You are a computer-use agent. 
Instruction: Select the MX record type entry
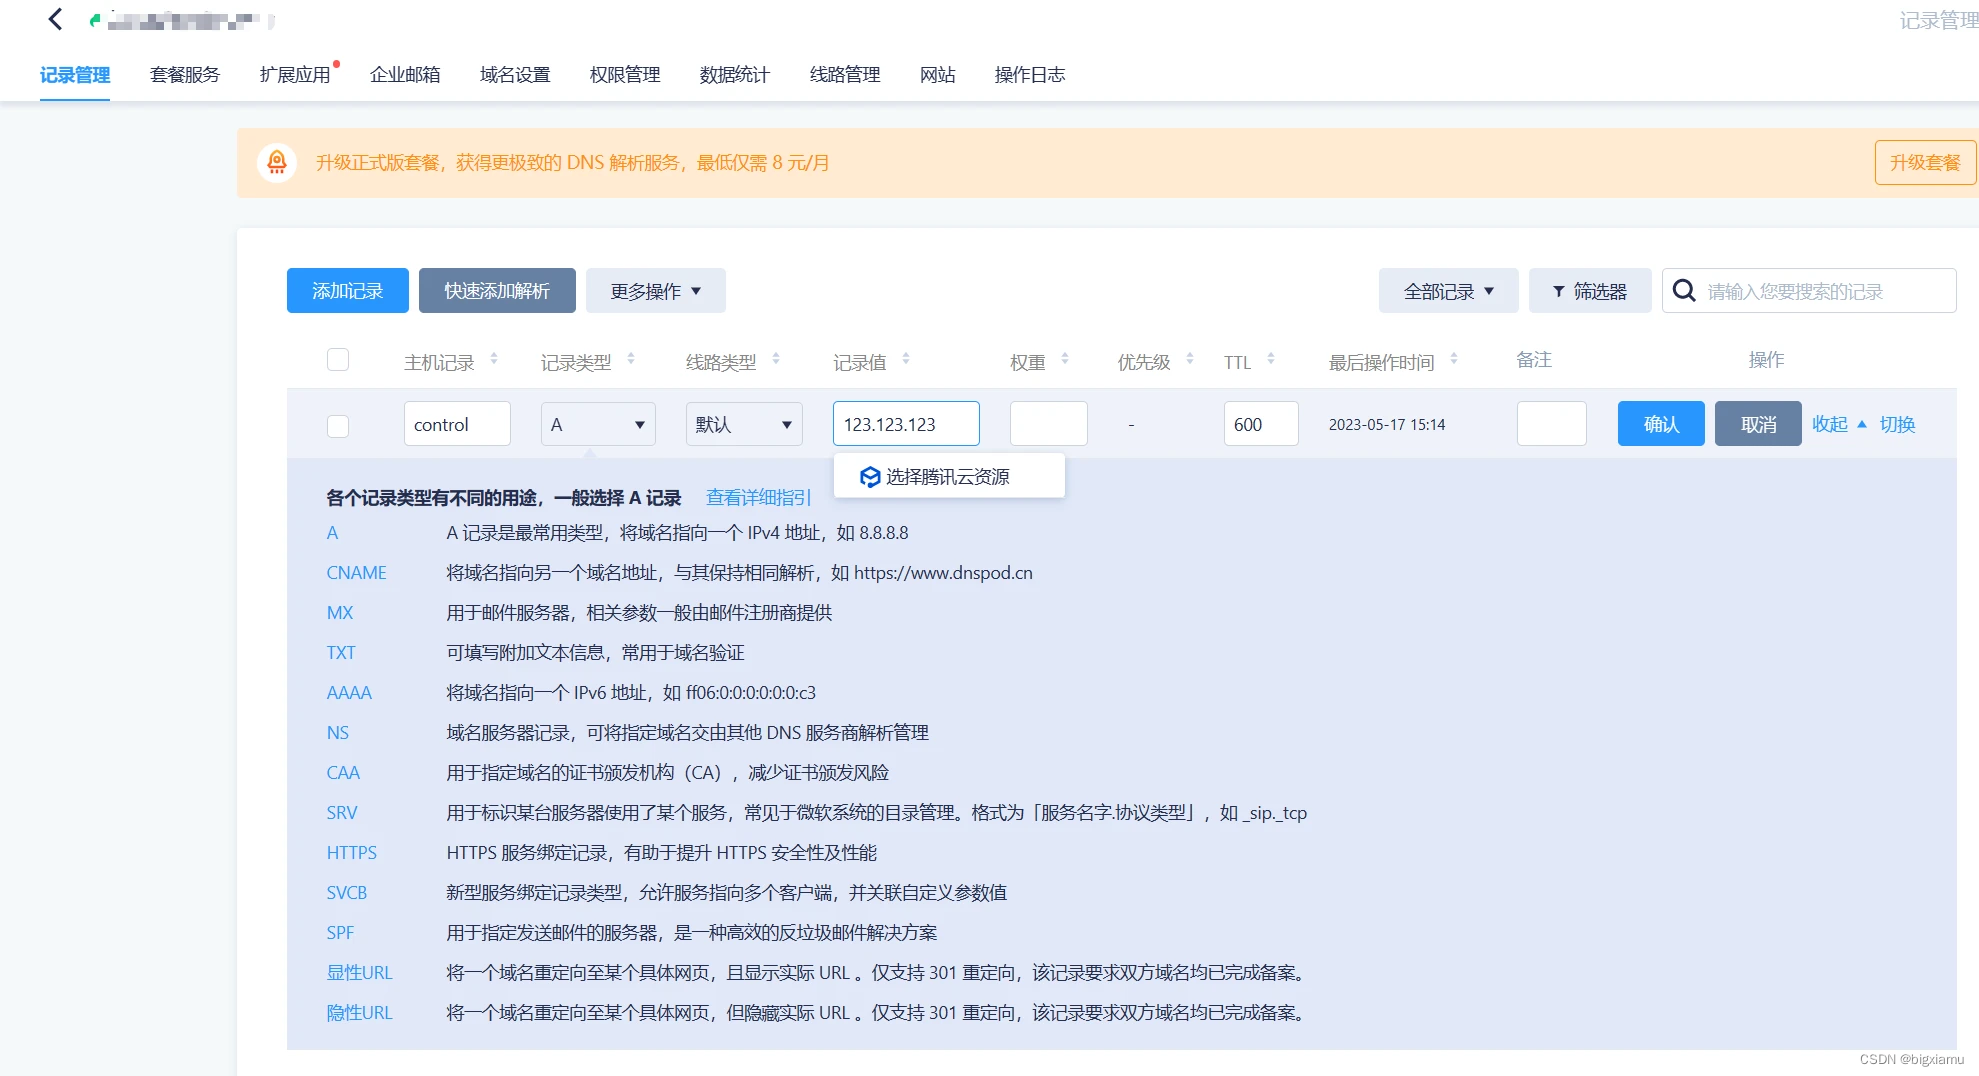(340, 613)
